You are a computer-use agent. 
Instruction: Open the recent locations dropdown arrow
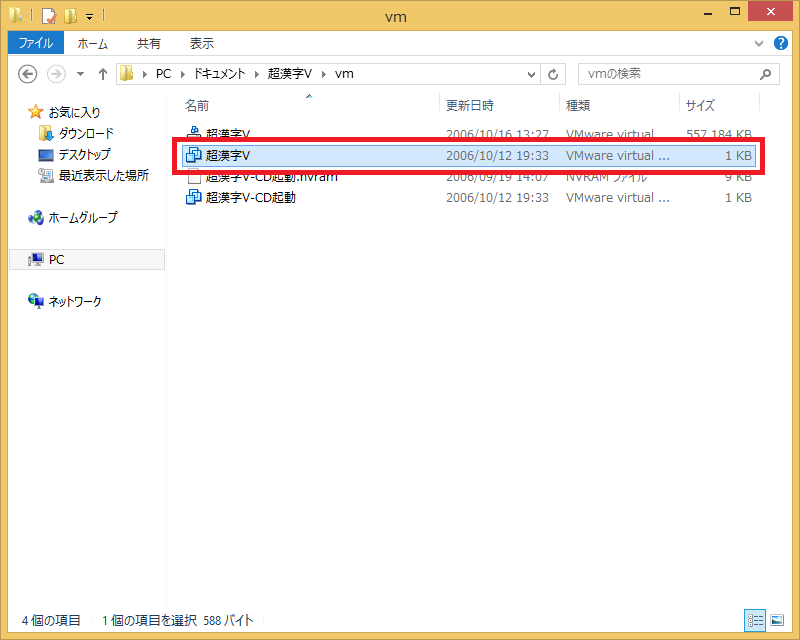pos(78,74)
